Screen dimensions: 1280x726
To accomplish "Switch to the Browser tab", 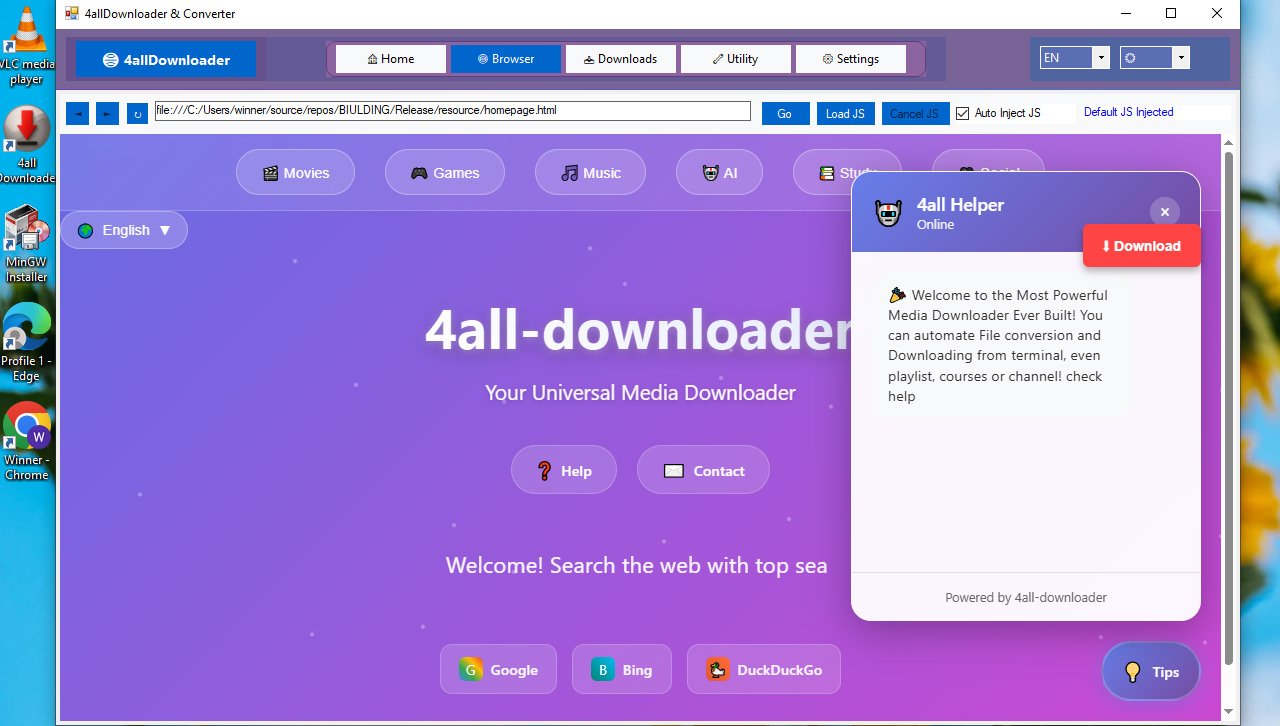I will tap(505, 59).
